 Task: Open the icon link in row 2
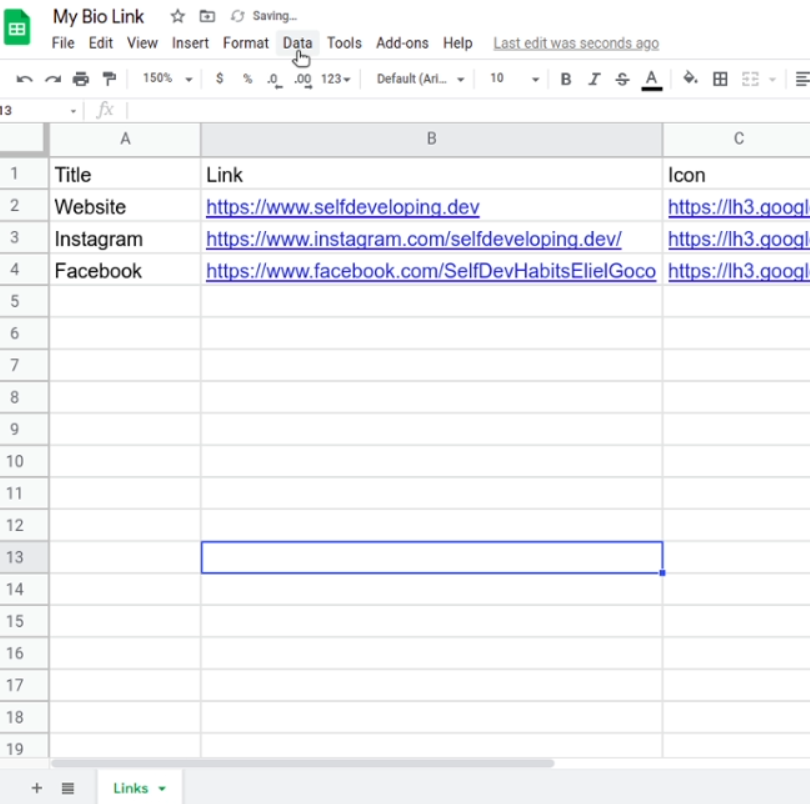click(x=739, y=207)
